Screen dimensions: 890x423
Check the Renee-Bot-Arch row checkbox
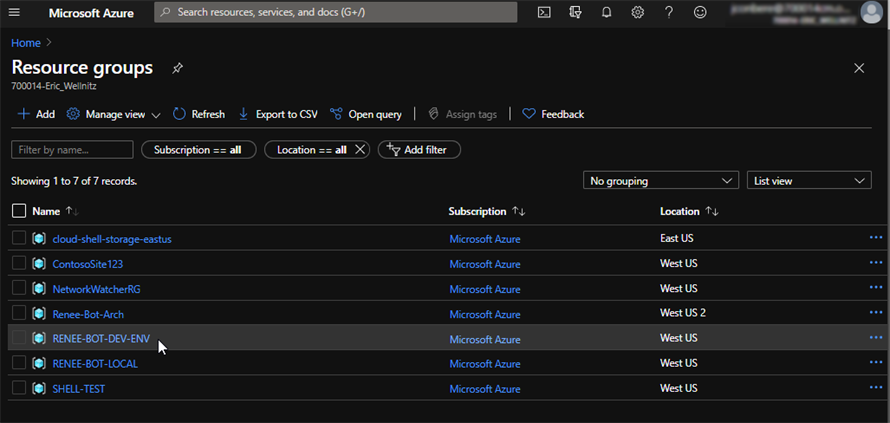coord(19,313)
